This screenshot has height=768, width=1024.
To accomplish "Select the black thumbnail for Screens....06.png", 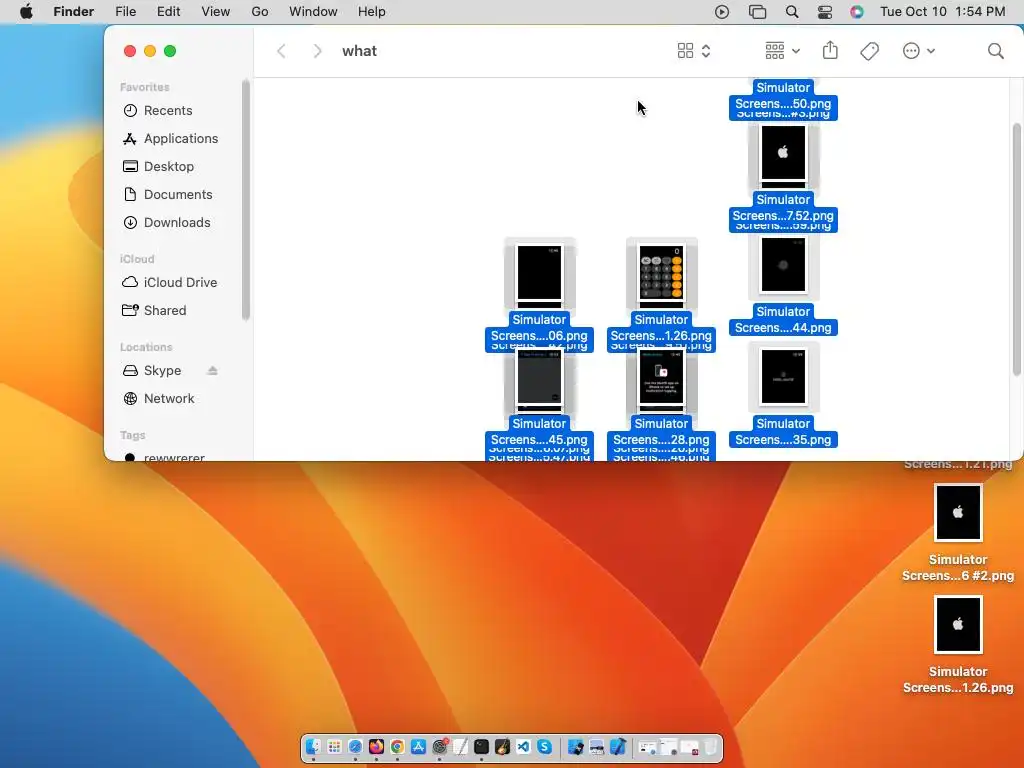I will pos(539,272).
